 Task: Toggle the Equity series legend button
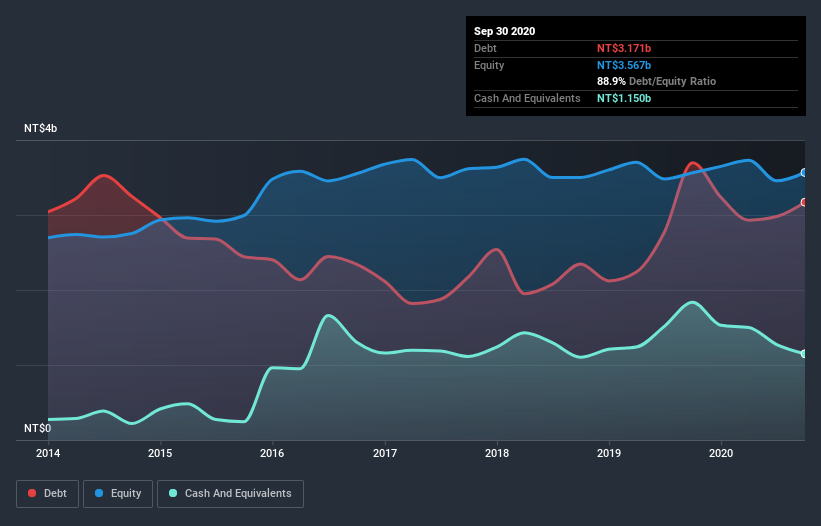pyautogui.click(x=118, y=494)
